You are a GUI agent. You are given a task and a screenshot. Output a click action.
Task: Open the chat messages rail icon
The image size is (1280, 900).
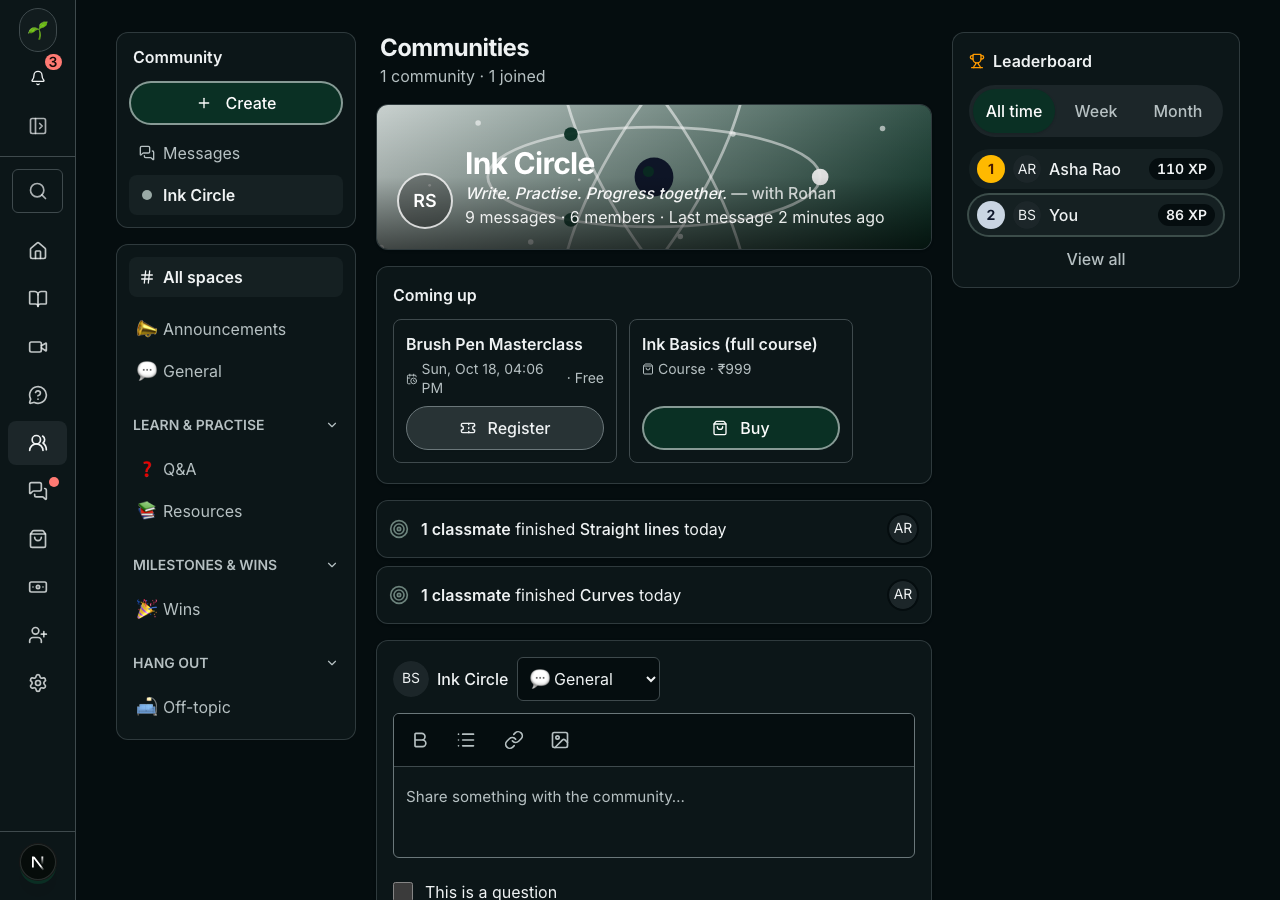click(x=38, y=491)
